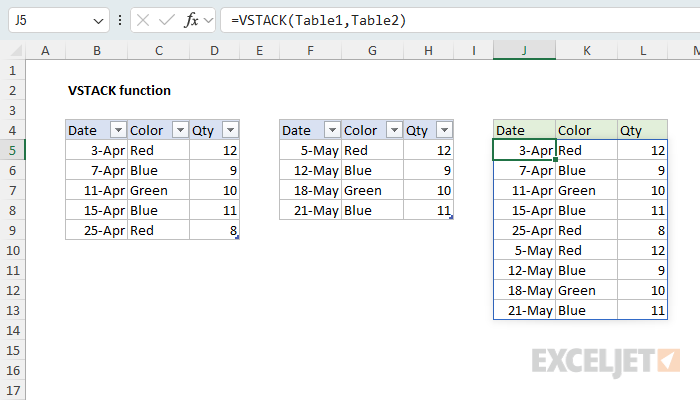Viewport: 700px width, 400px height.
Task: Open the Date filter dropdown in column F
Action: tap(332, 130)
